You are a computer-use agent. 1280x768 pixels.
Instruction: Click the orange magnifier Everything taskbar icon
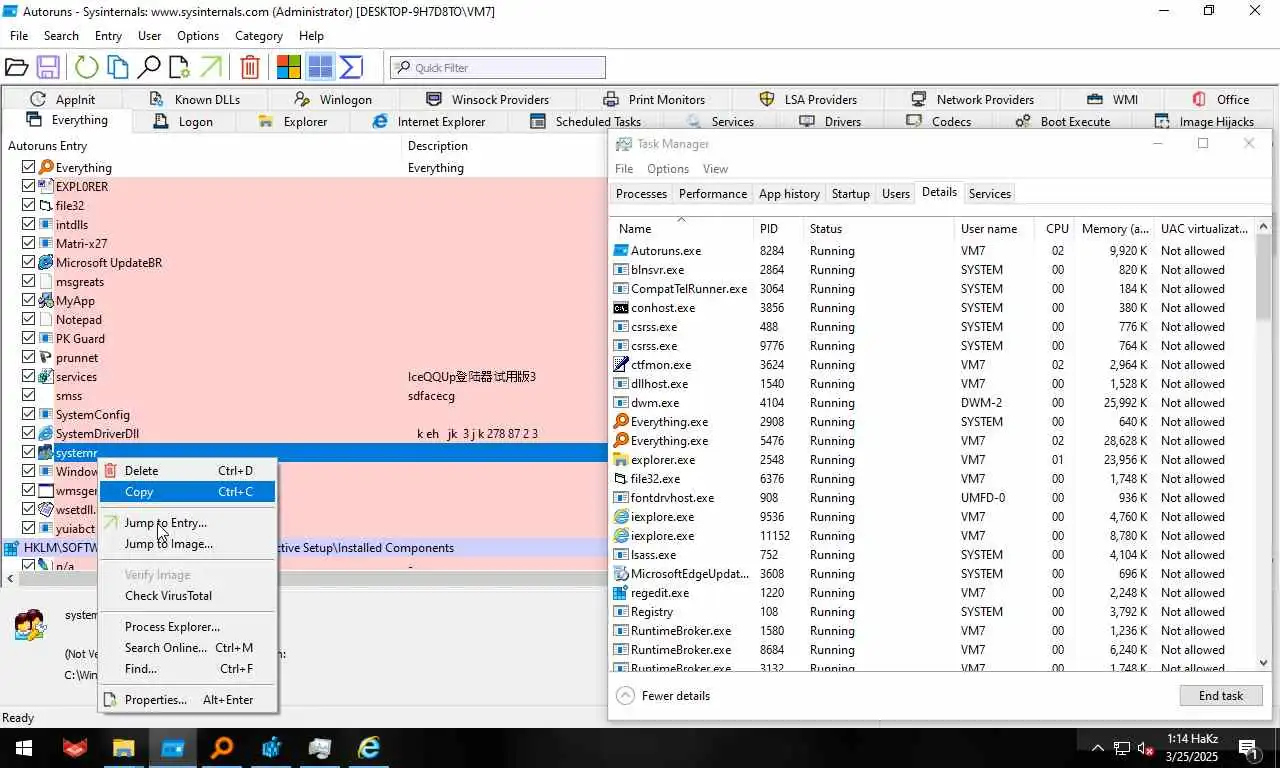221,748
